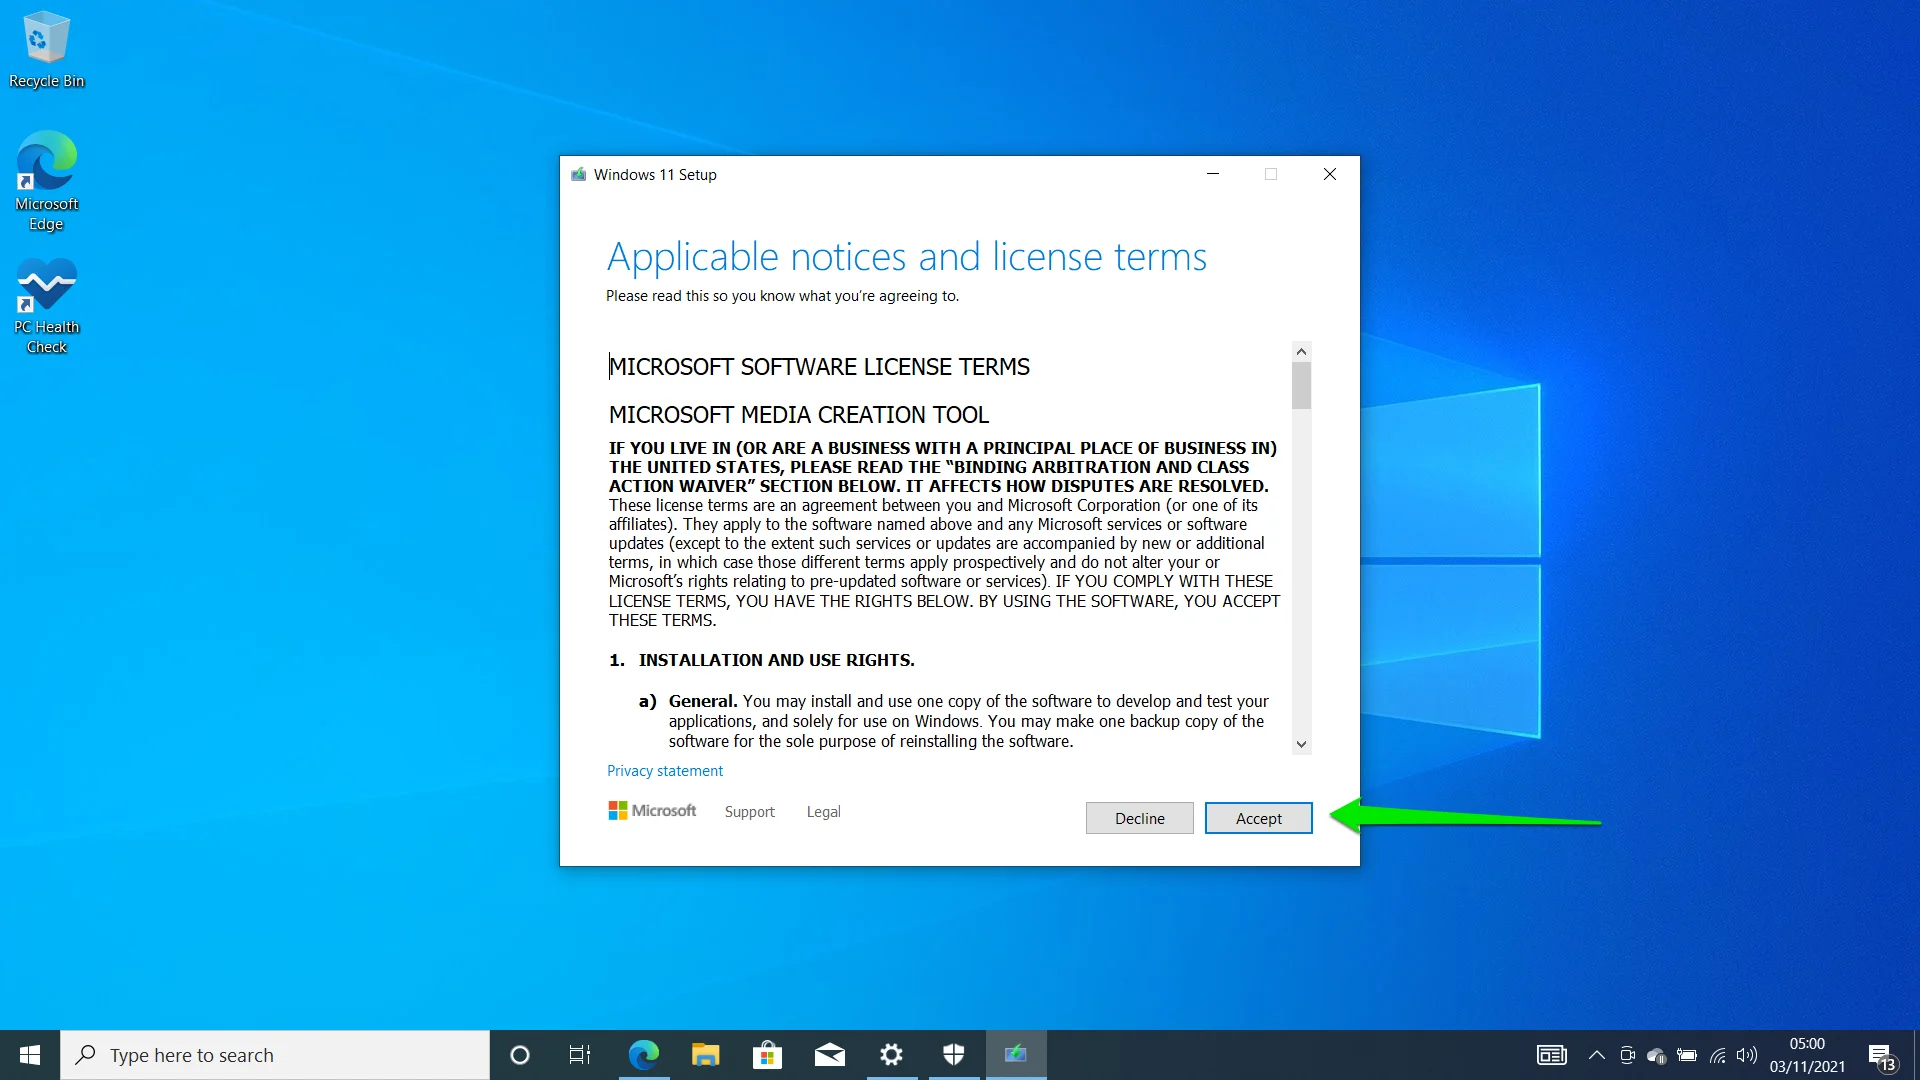This screenshot has height=1080, width=1920.
Task: Click the Windows Start menu button
Action: coord(29,1054)
